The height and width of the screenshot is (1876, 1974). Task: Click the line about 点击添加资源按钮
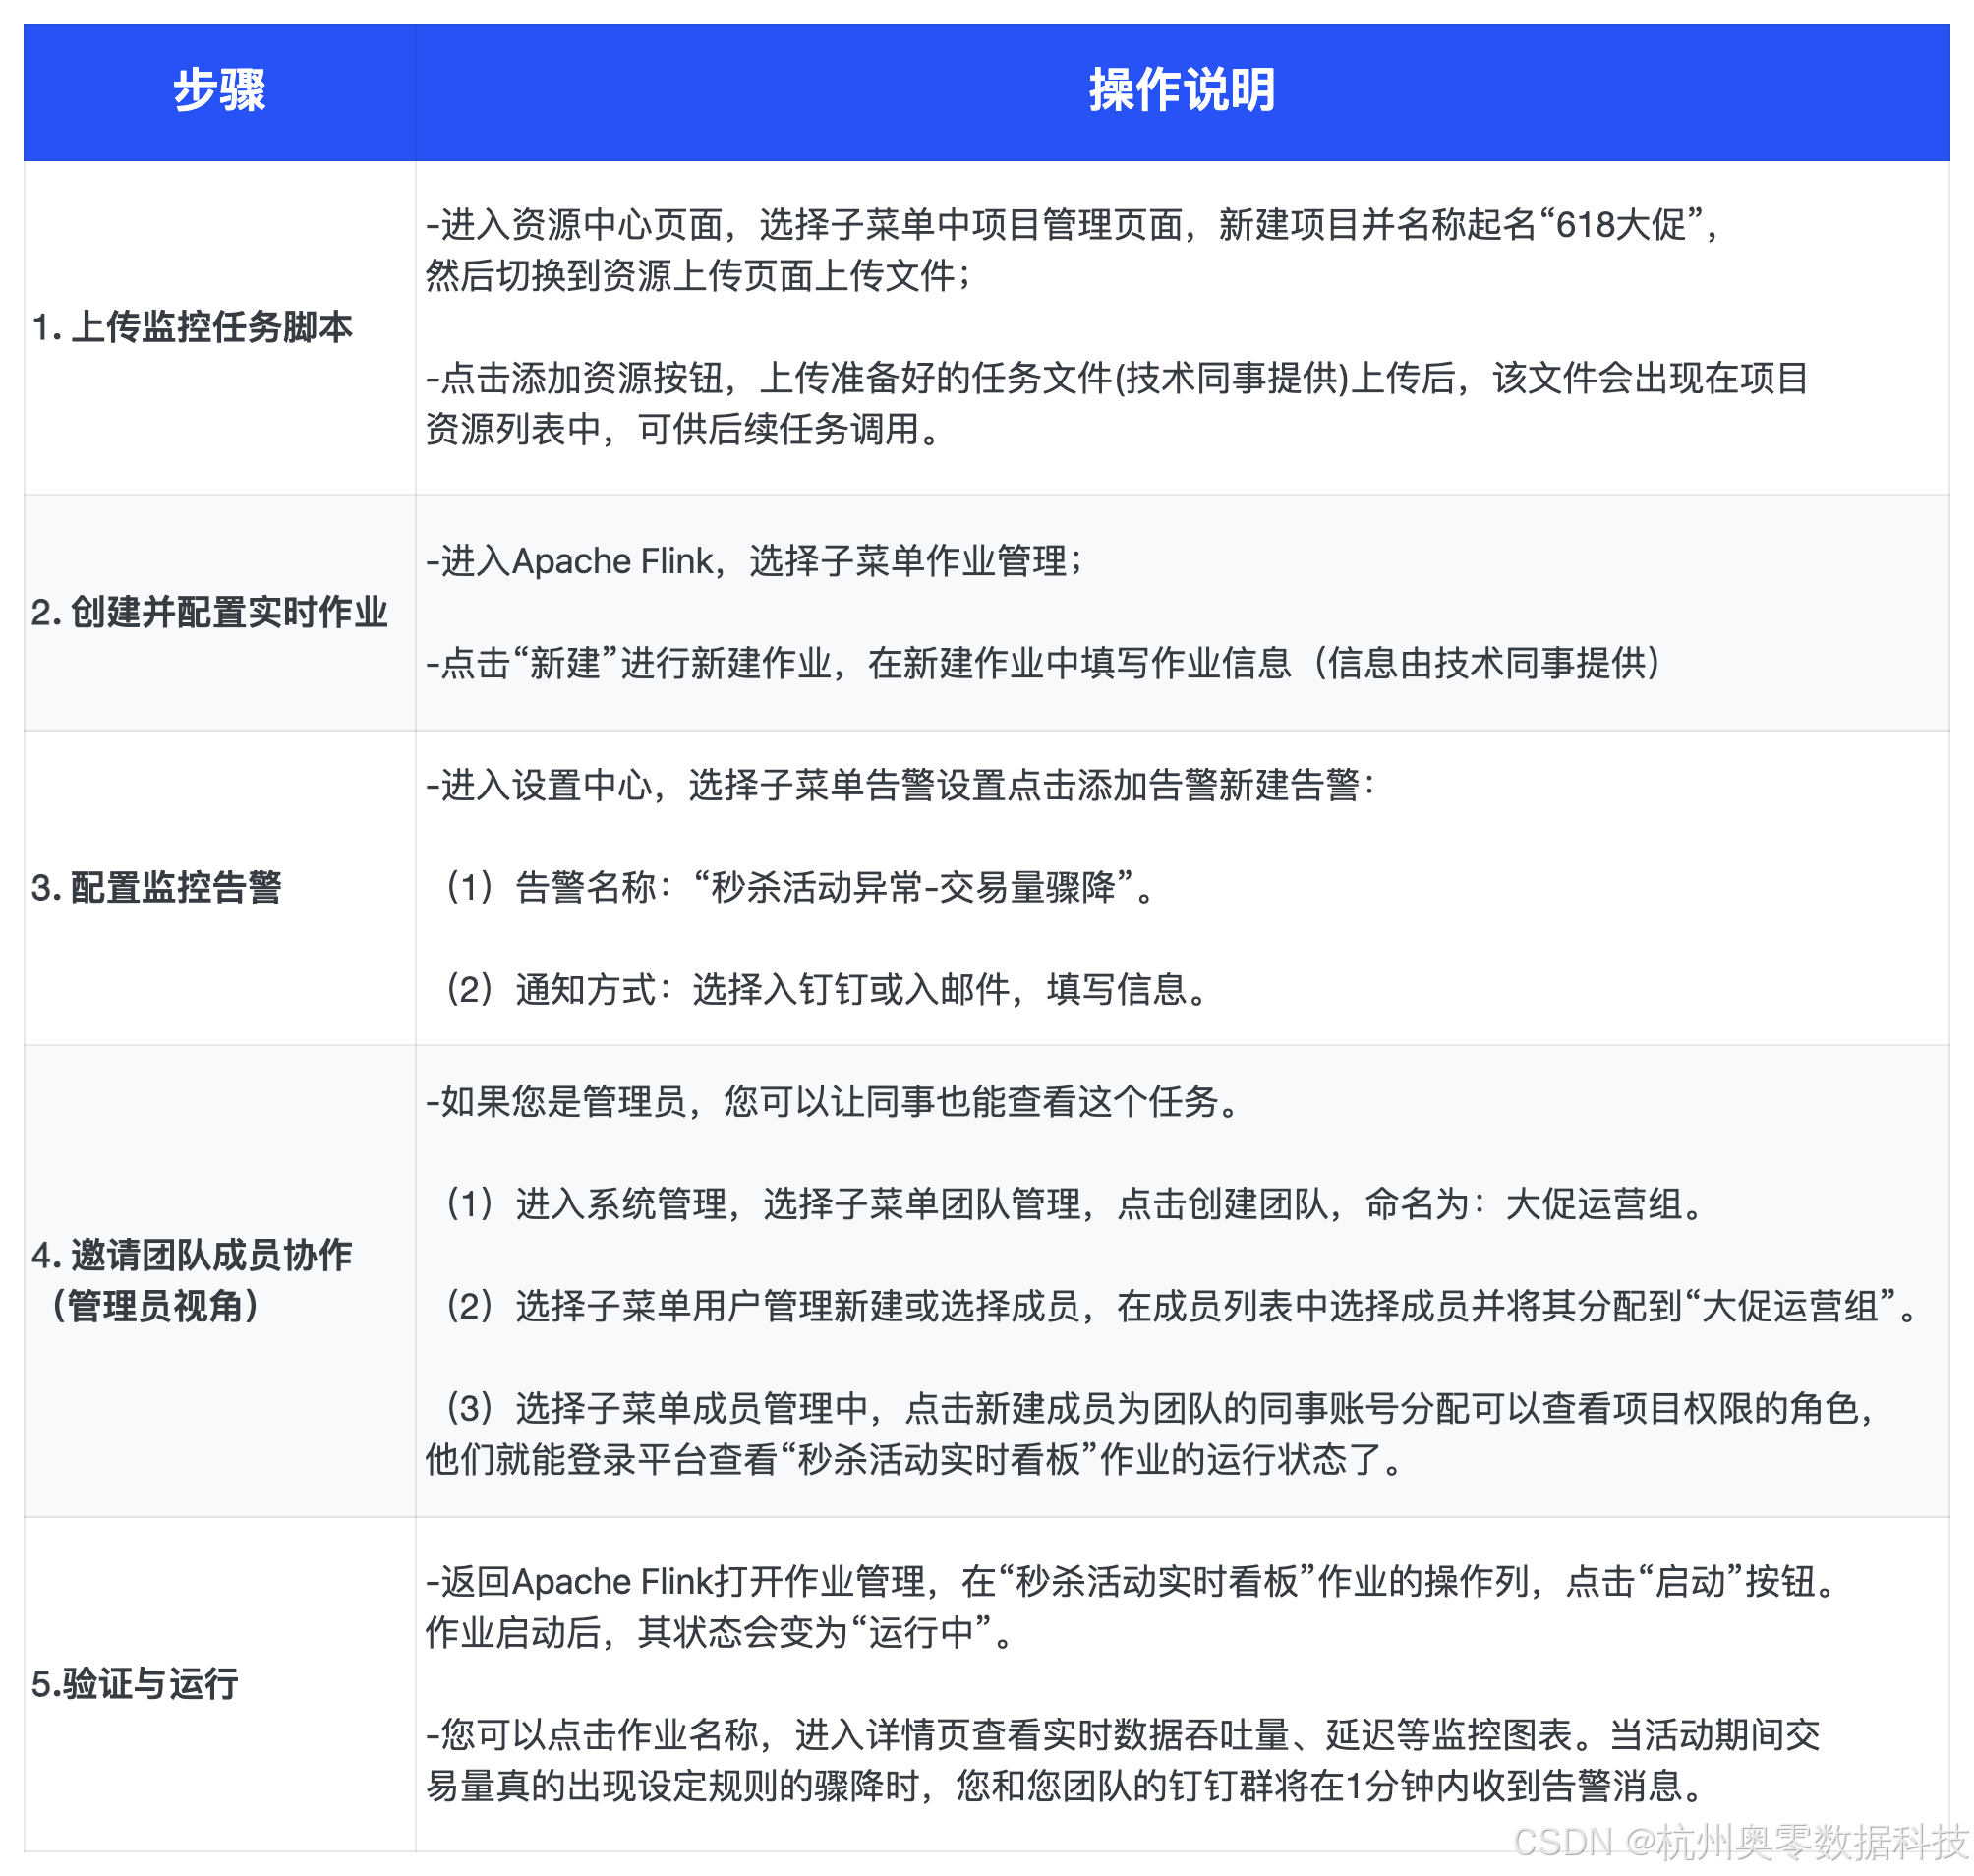pyautogui.click(x=1115, y=379)
